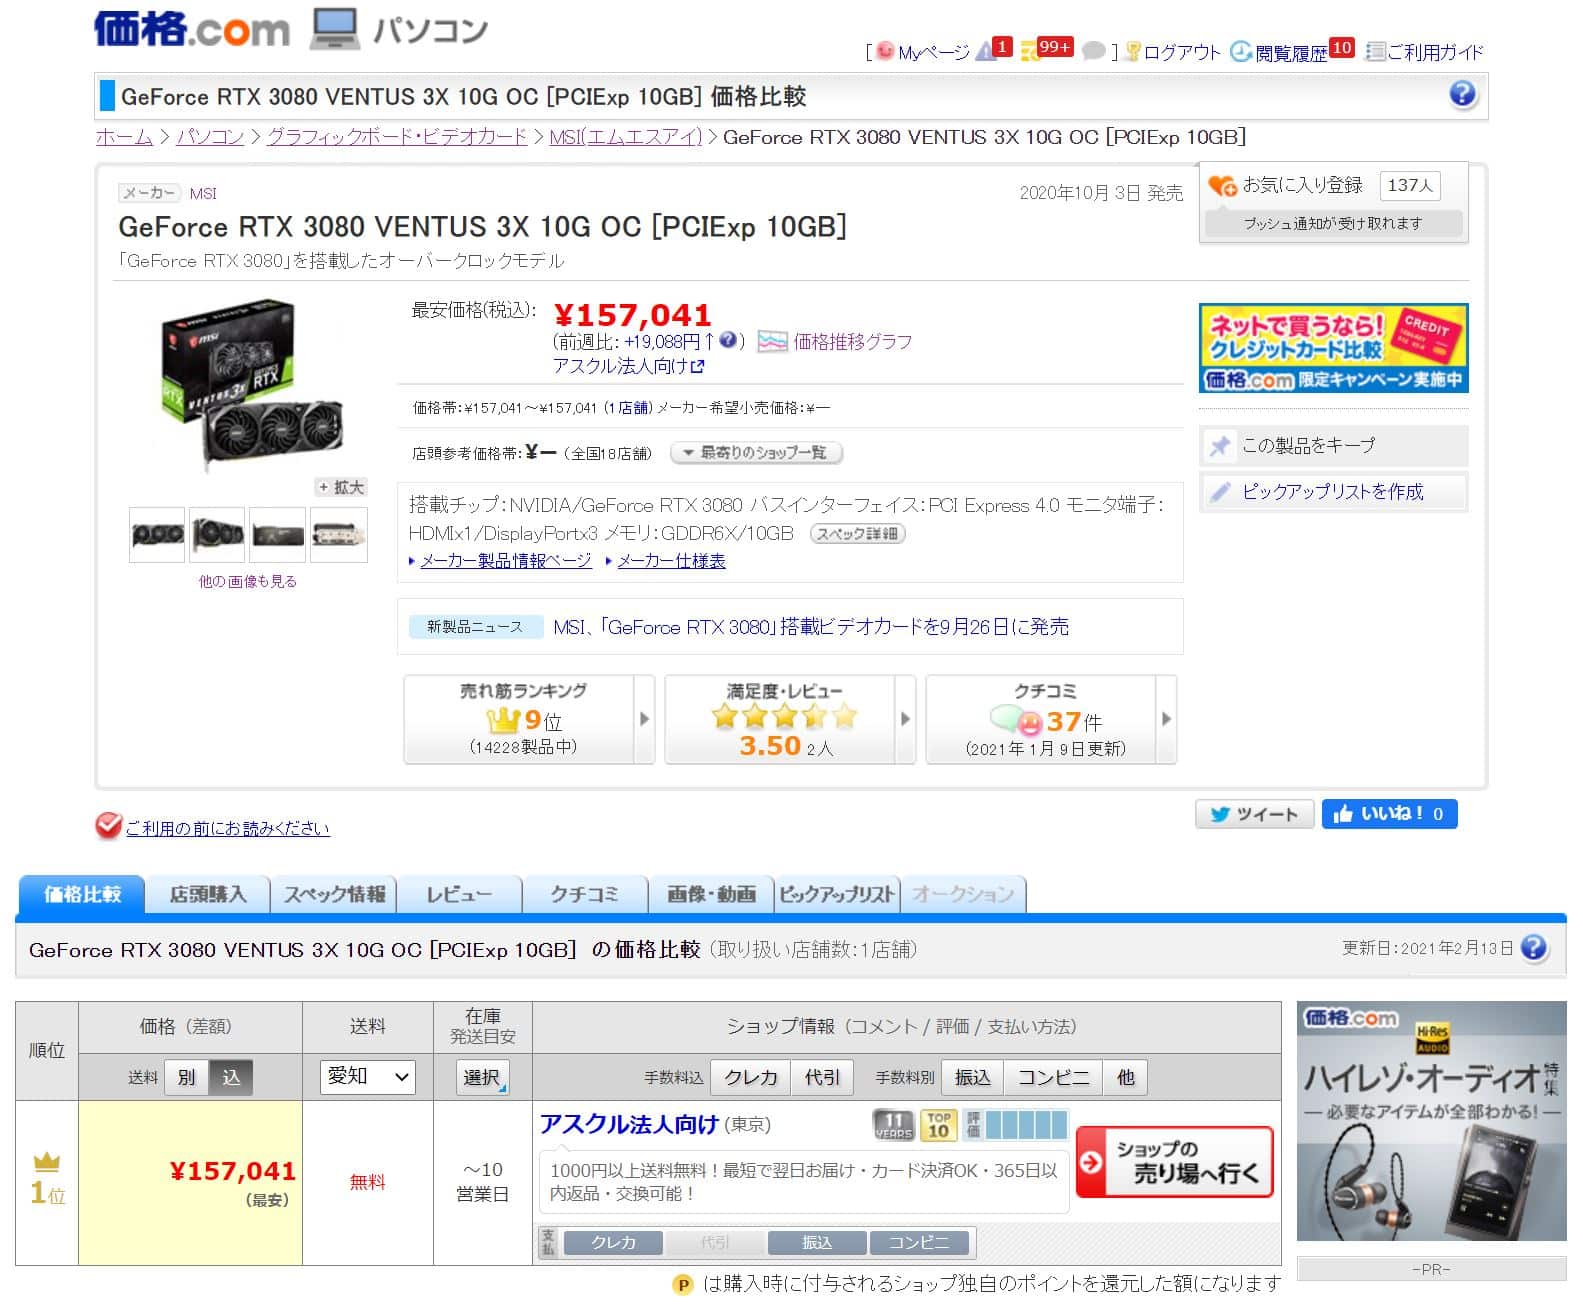Toggle 代引 payment filter
Viewport: 1583px width, 1308px height.
[x=823, y=1077]
